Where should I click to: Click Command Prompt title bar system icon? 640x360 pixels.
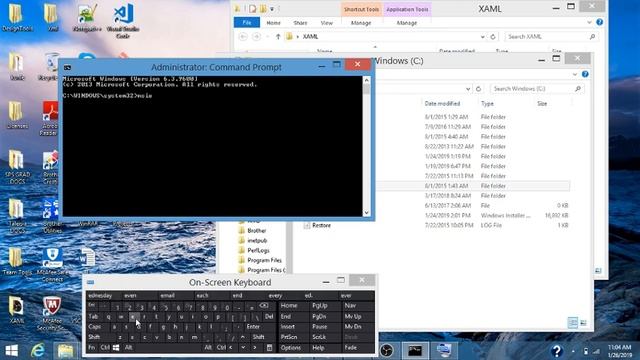[x=68, y=67]
